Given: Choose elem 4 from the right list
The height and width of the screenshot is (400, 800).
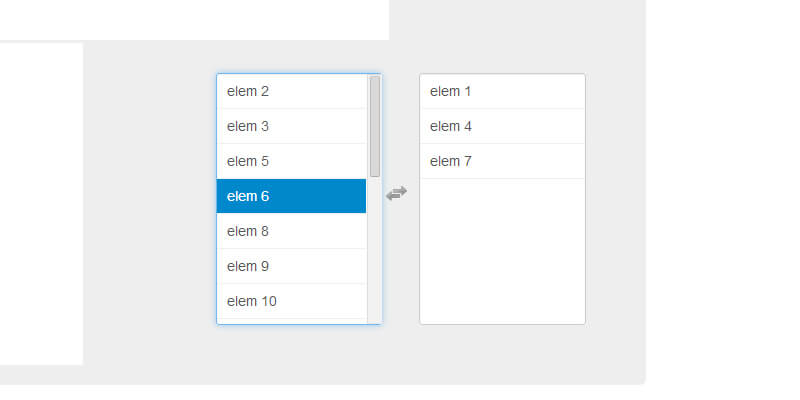Looking at the screenshot, I should click(502, 126).
